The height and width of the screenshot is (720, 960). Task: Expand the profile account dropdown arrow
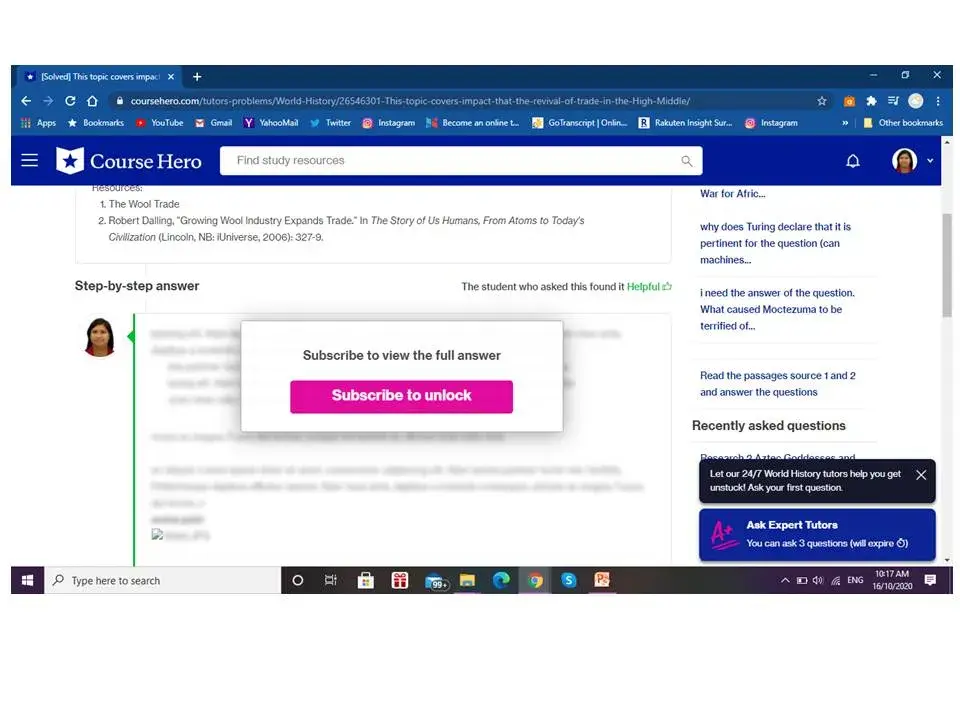pos(930,161)
